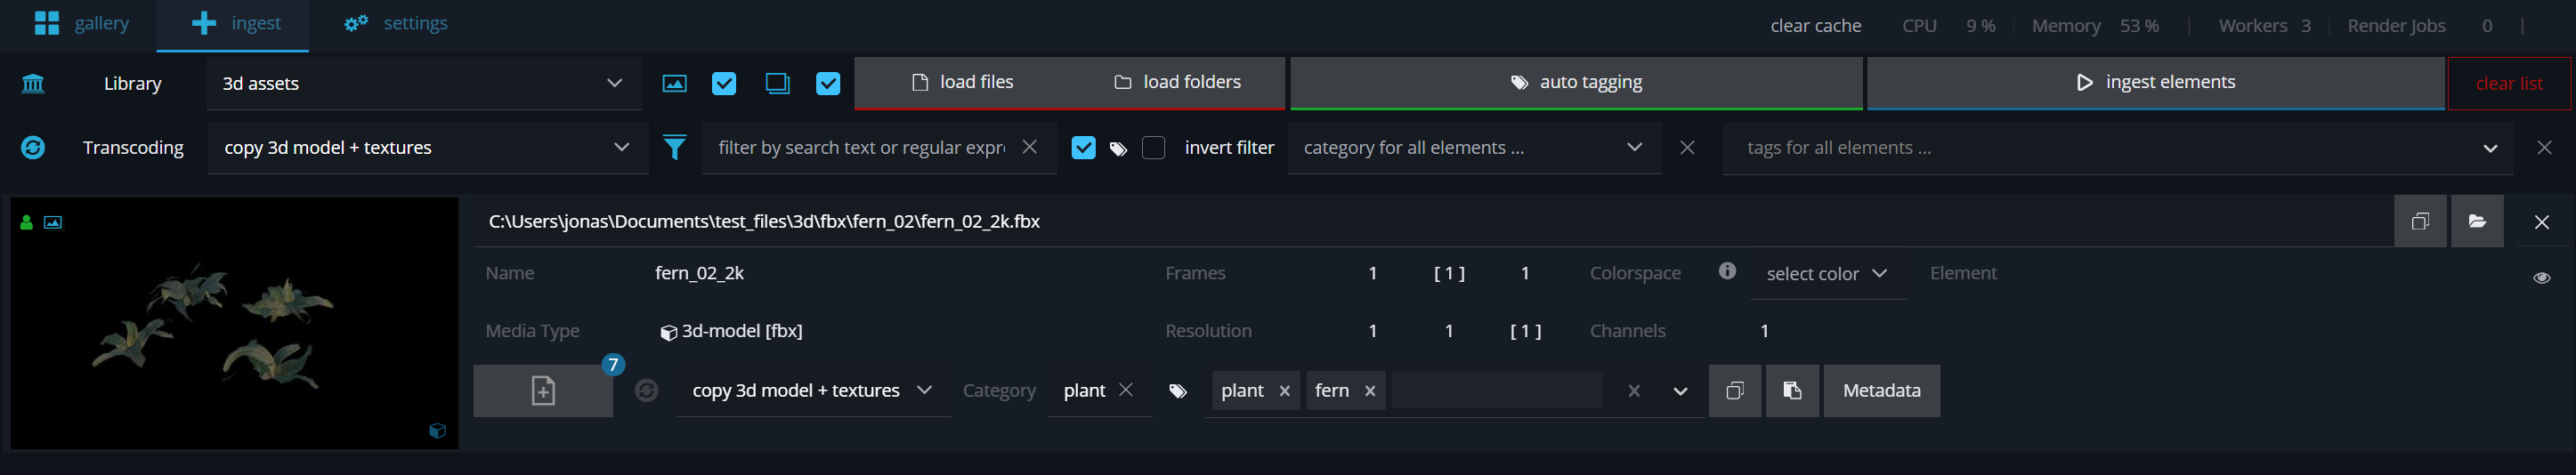Screen dimensions: 2576x475
Task: Click the copy tags icon beside tag field
Action: pos(1735,390)
